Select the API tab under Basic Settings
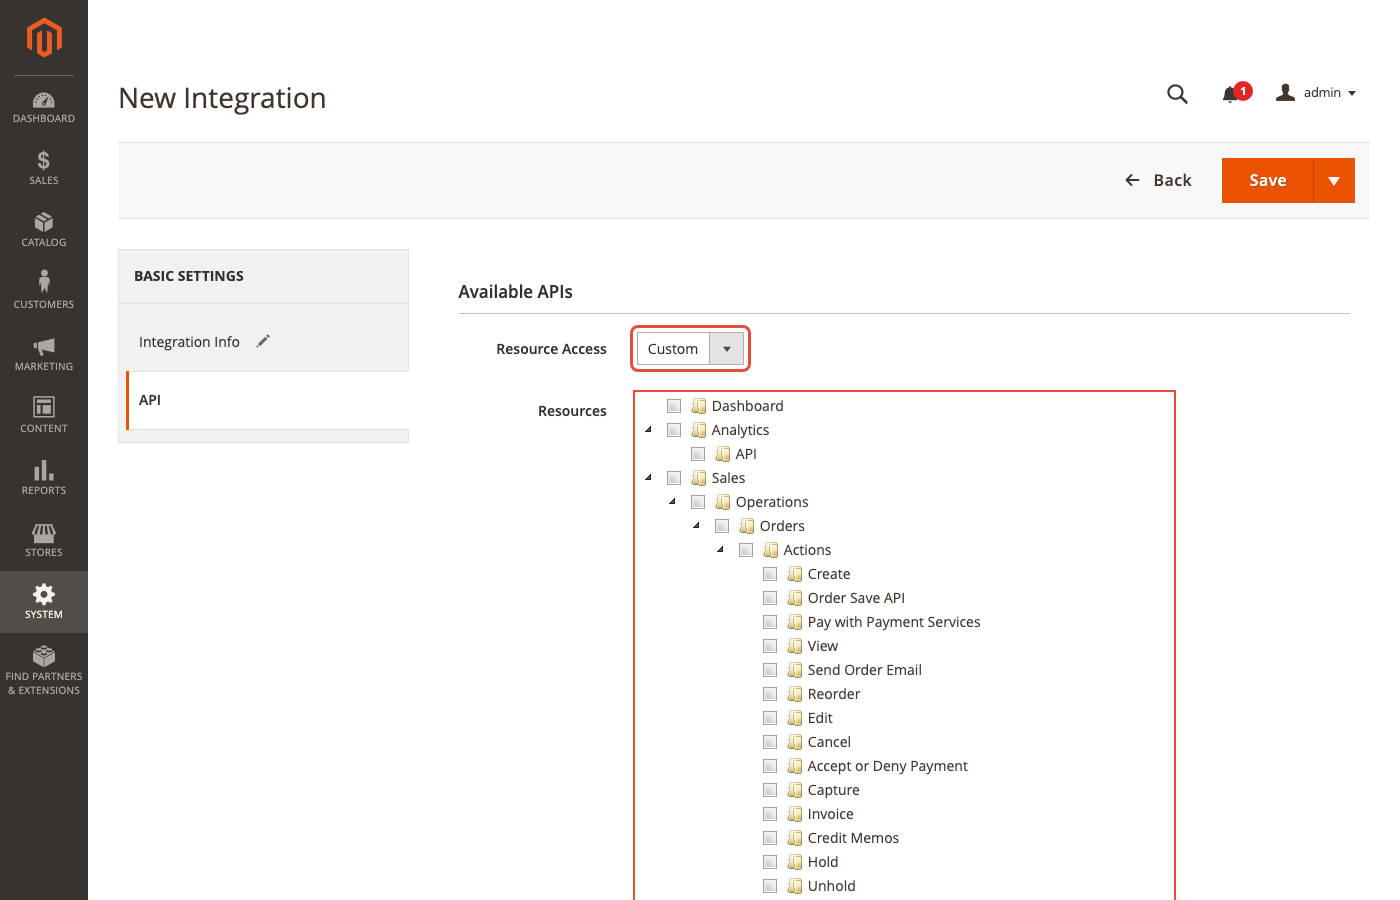 149,399
